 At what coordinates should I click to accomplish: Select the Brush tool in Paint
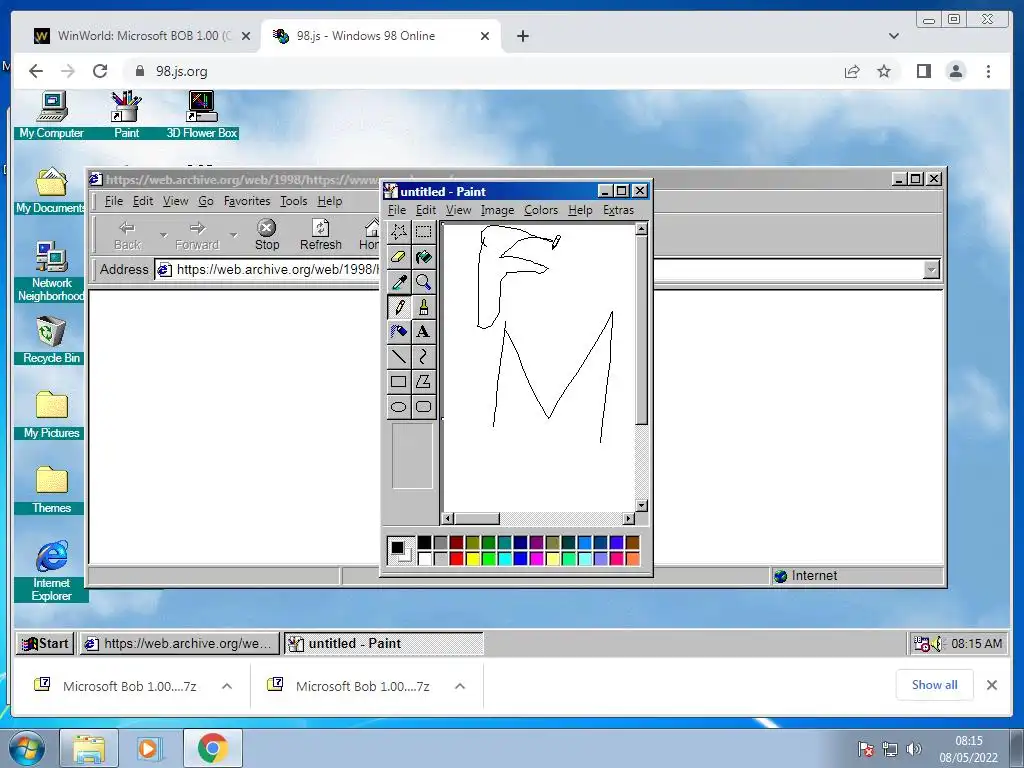(x=423, y=307)
